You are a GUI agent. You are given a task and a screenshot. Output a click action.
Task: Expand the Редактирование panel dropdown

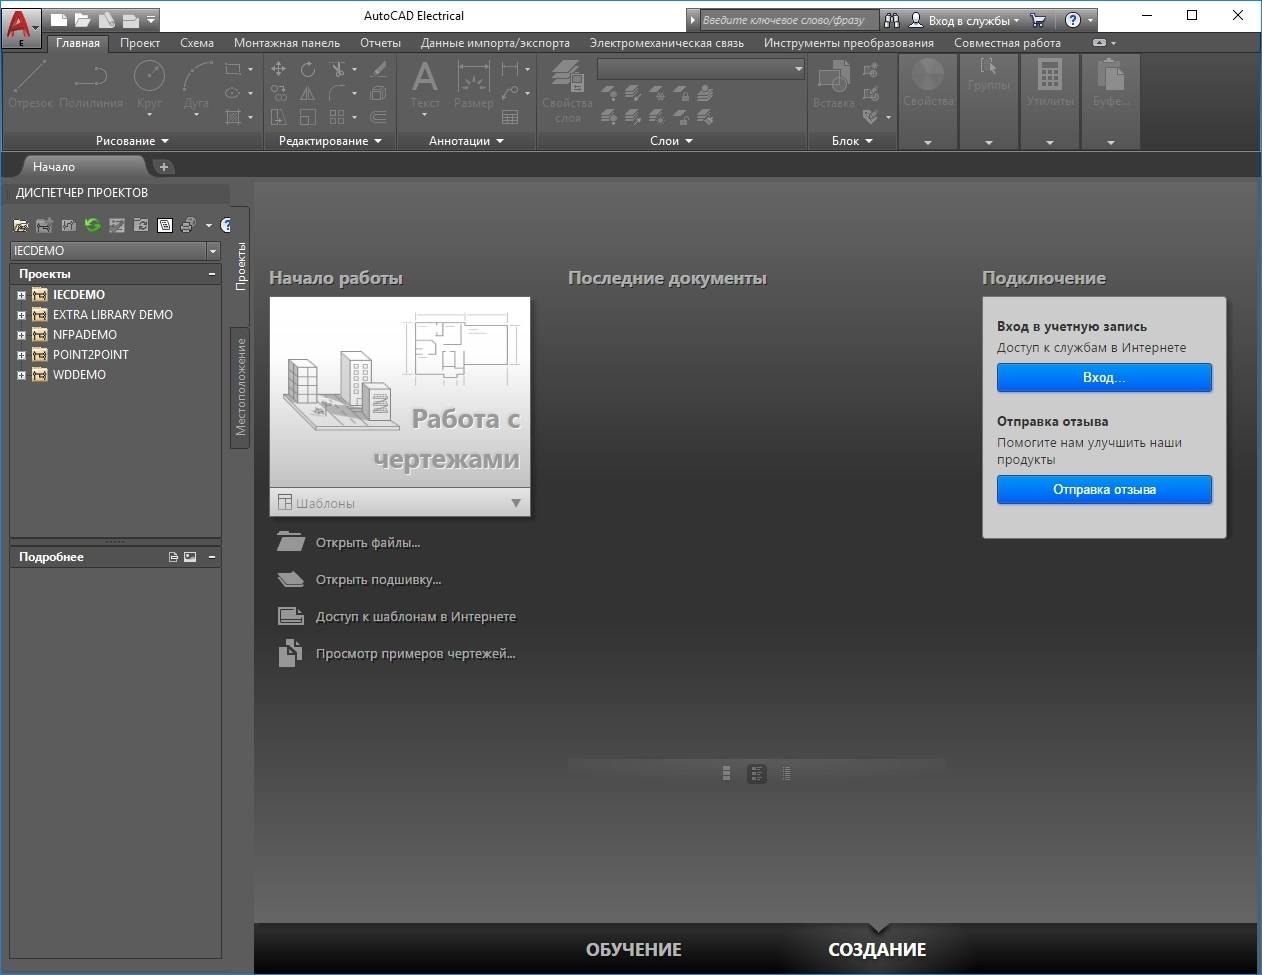click(330, 141)
